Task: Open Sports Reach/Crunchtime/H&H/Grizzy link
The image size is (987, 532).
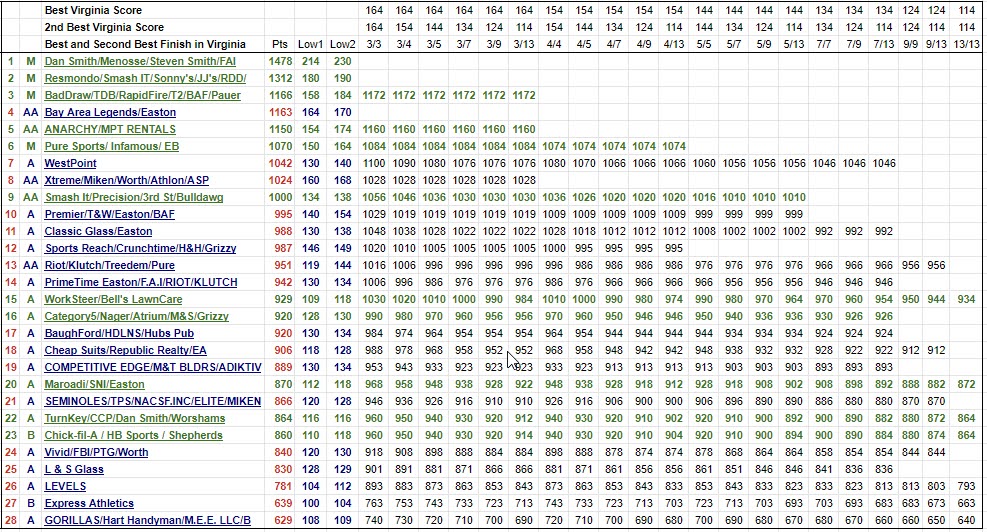Action: click(x=140, y=248)
